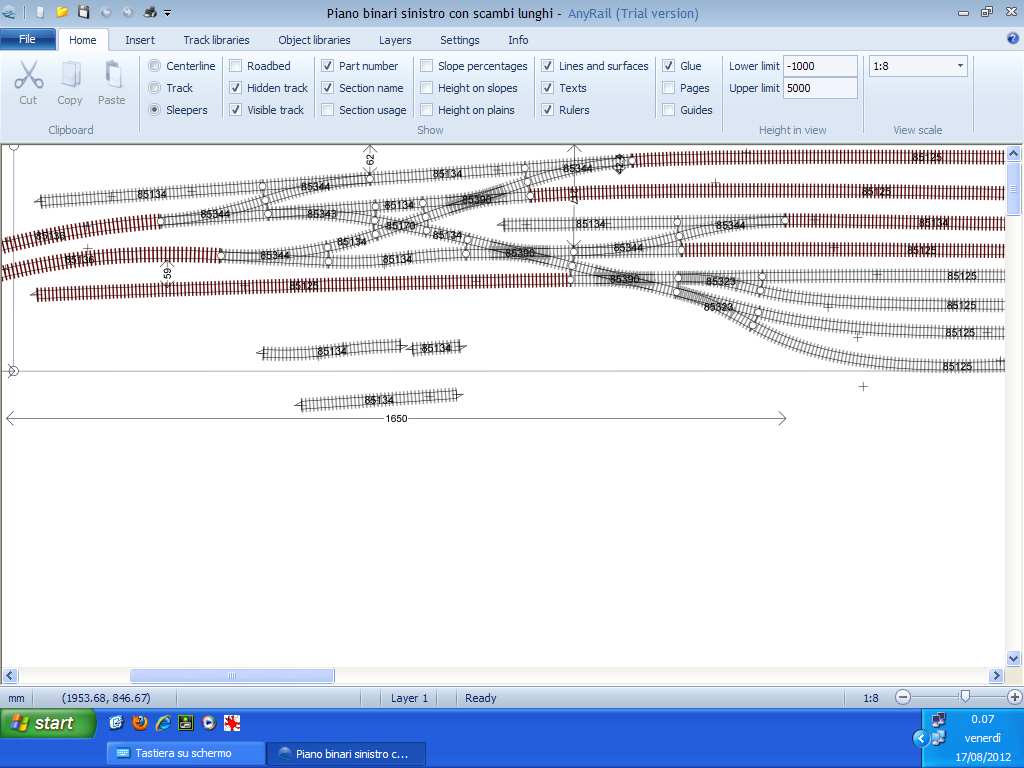1024x768 pixels.
Task: Zoom in with the plus button
Action: 1015,697
